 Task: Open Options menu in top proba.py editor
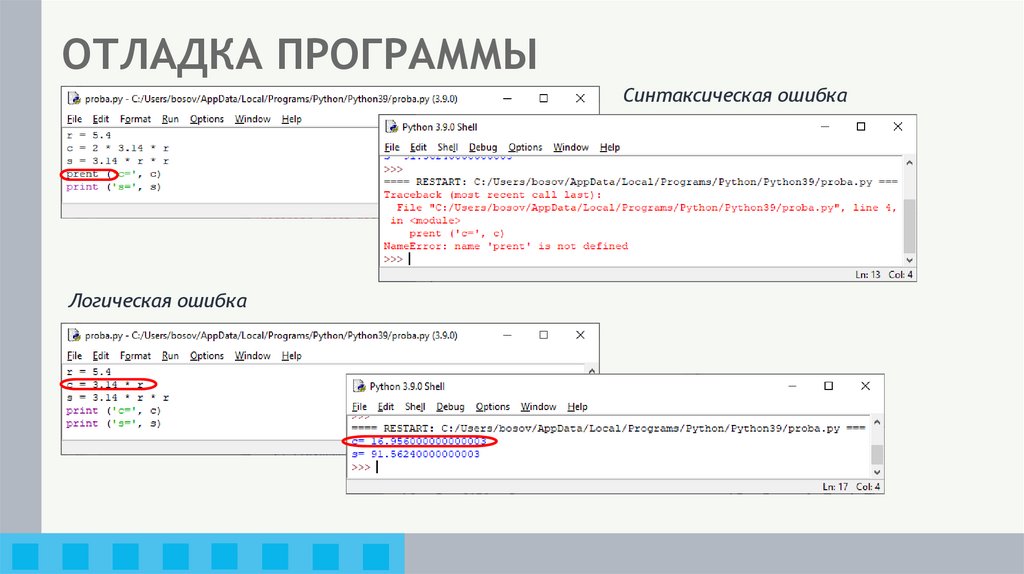pyautogui.click(x=206, y=119)
